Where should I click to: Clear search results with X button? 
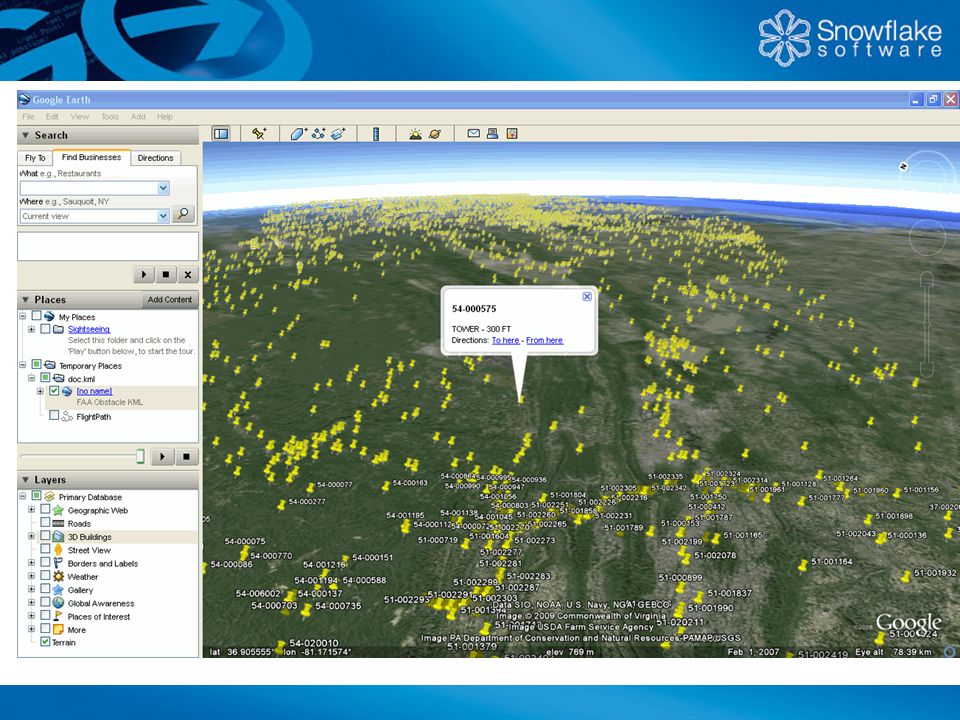coord(188,274)
